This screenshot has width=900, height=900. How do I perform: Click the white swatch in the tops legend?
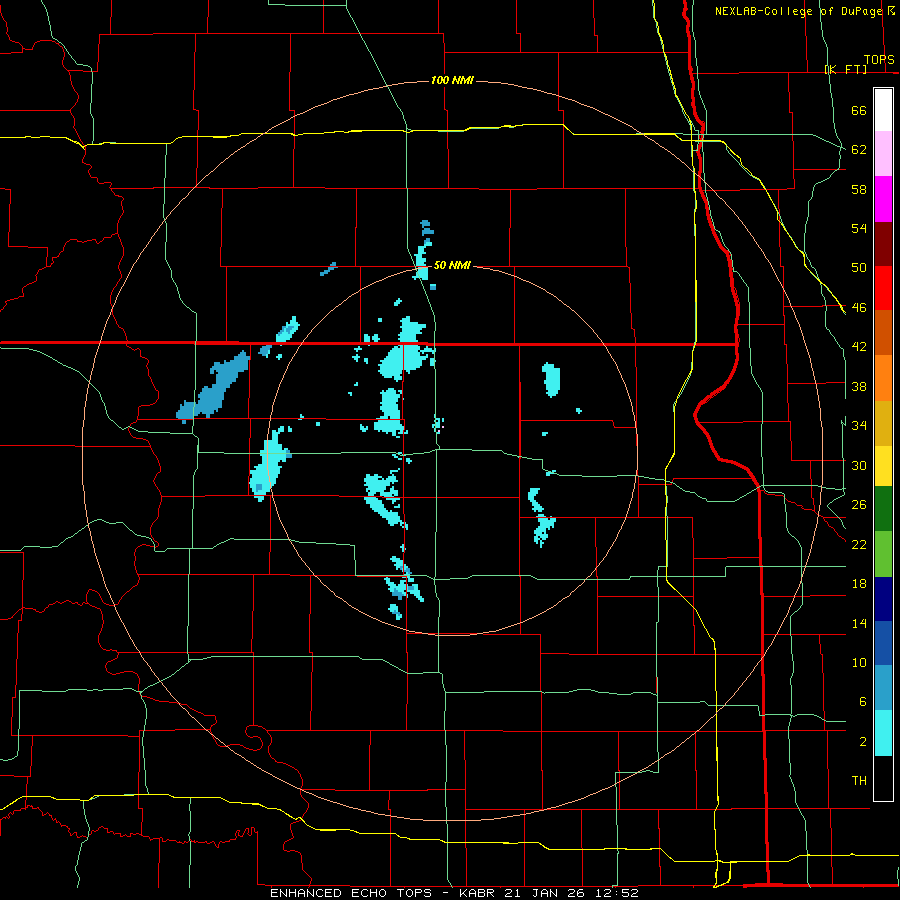click(883, 110)
